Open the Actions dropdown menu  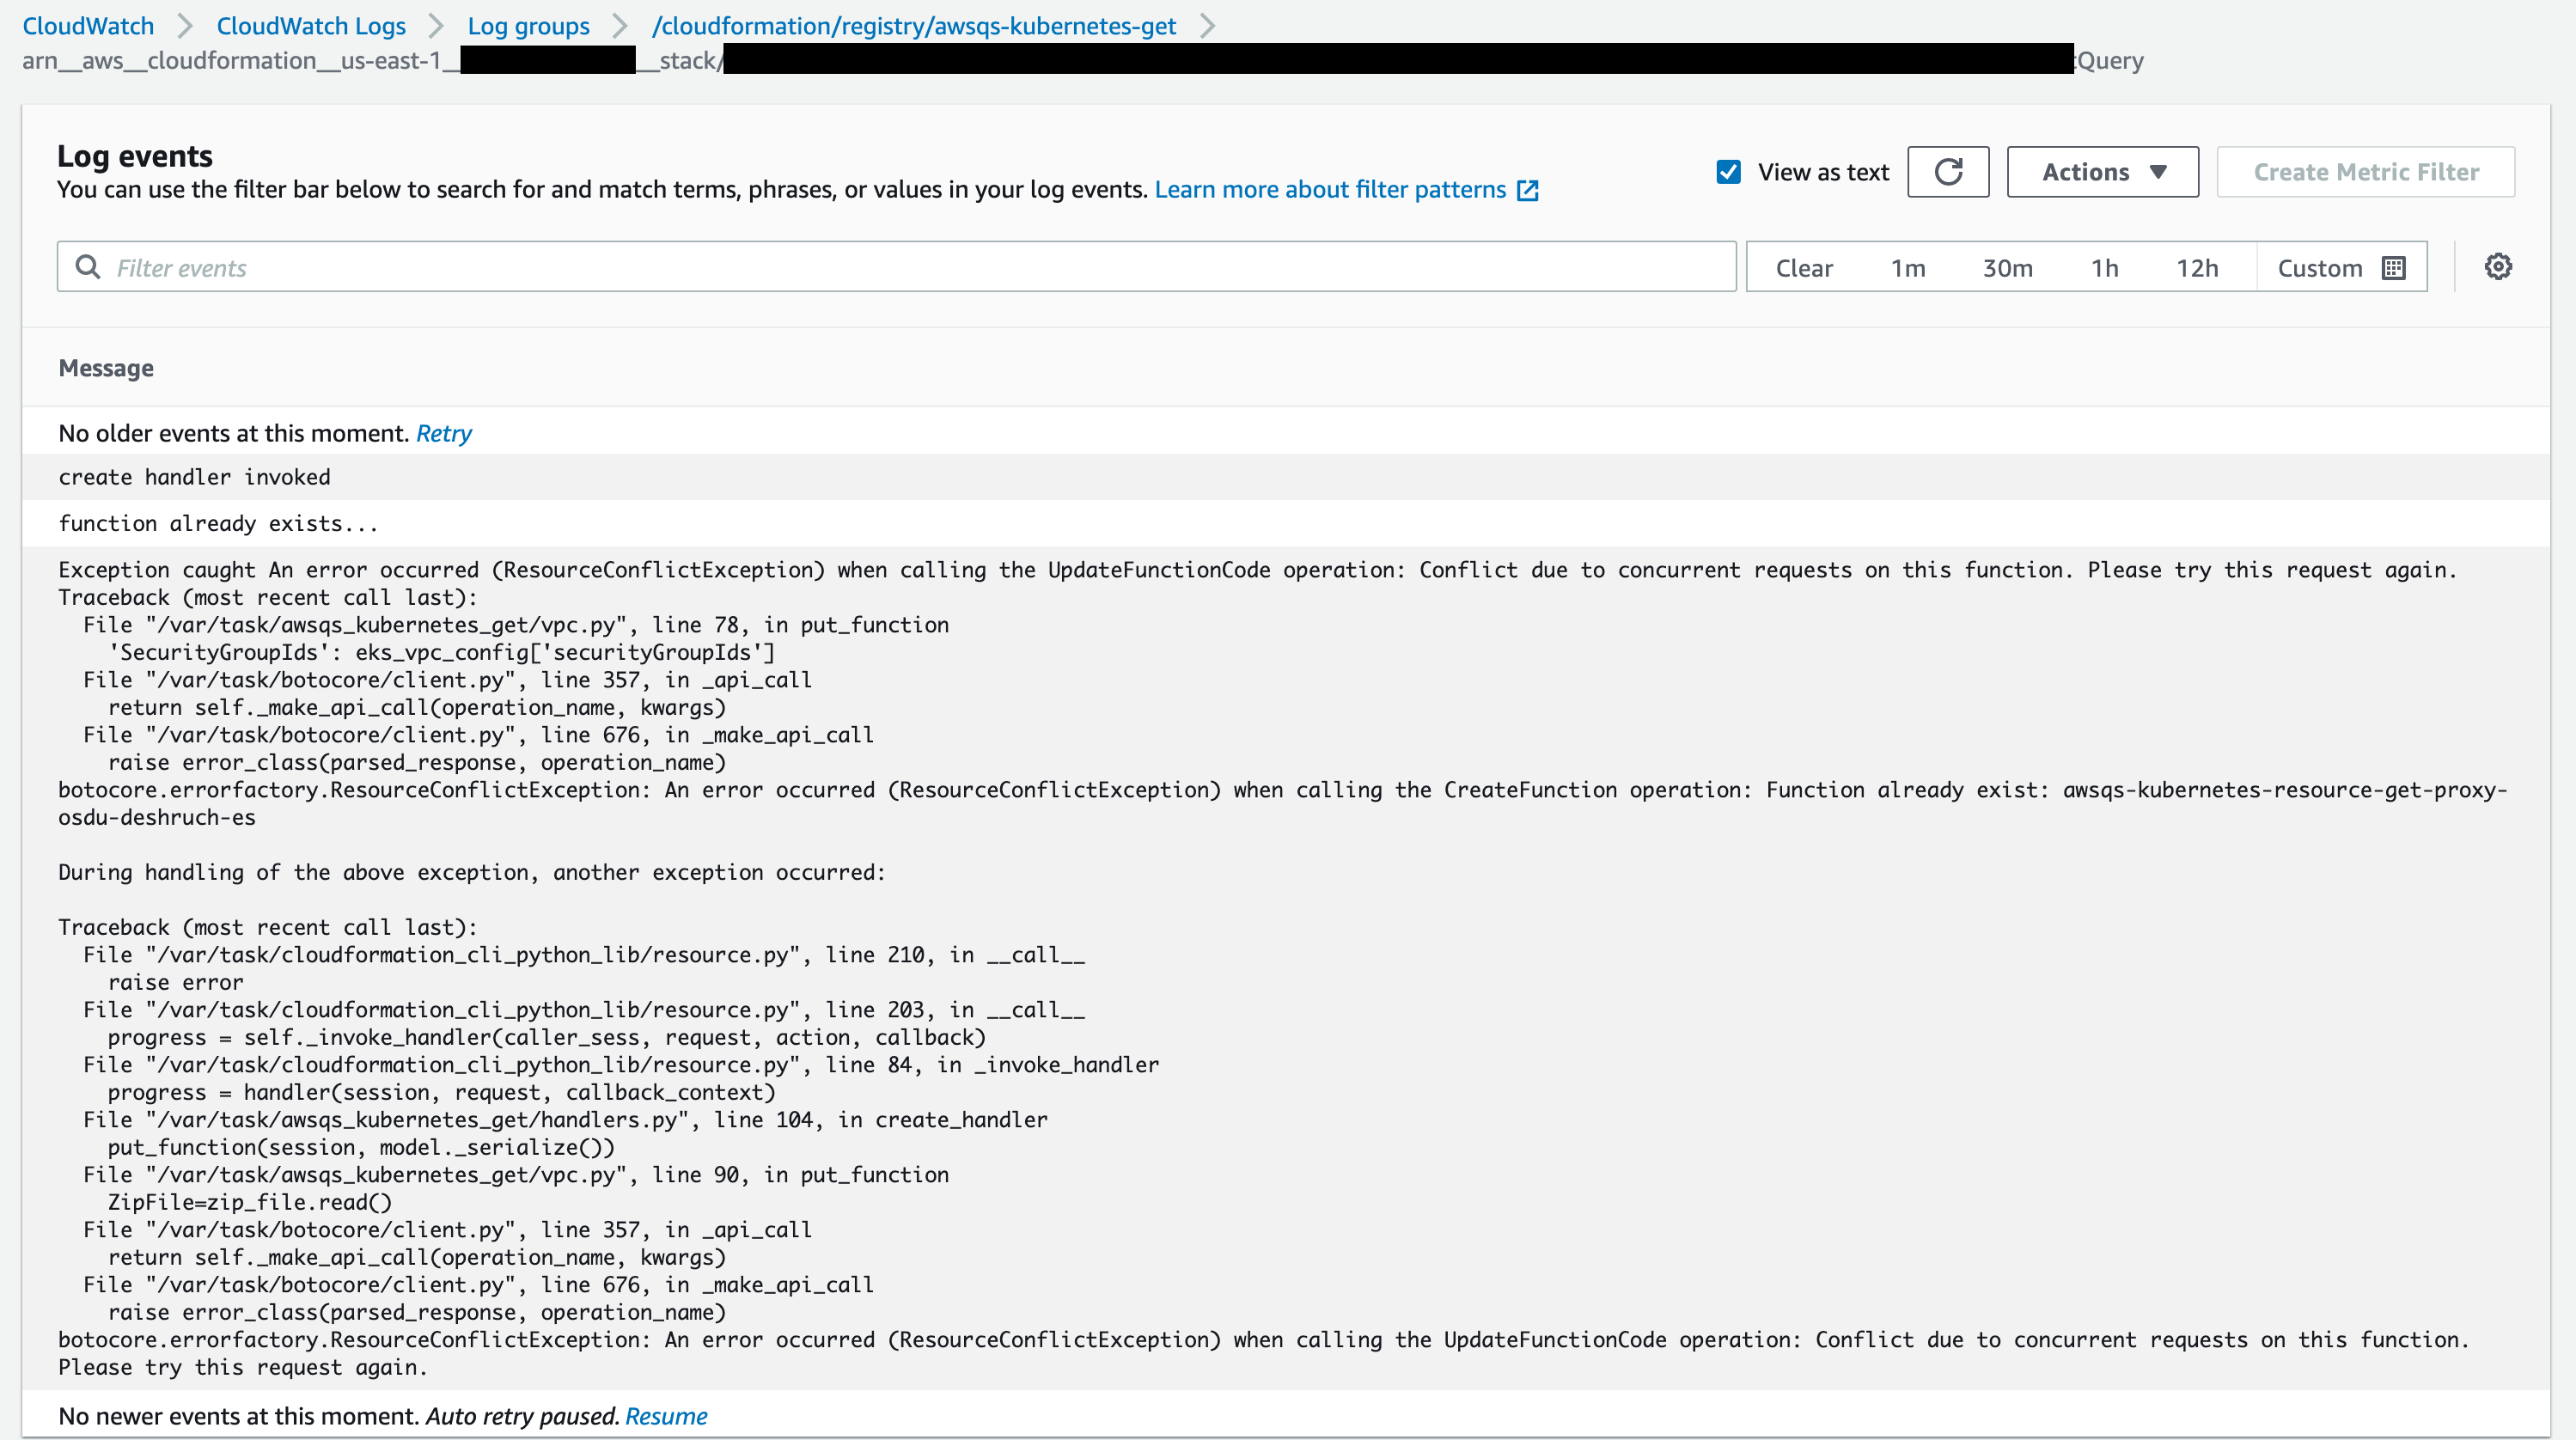point(2102,172)
